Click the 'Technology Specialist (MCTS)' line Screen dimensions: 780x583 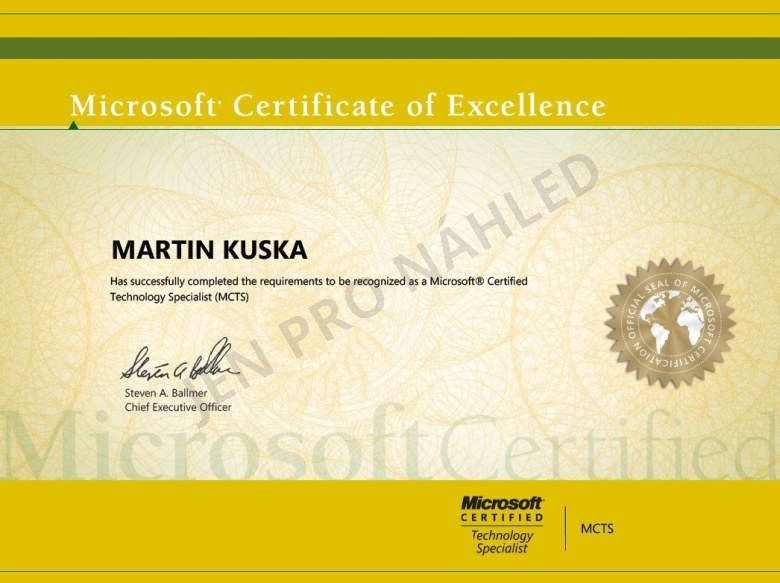[179, 297]
